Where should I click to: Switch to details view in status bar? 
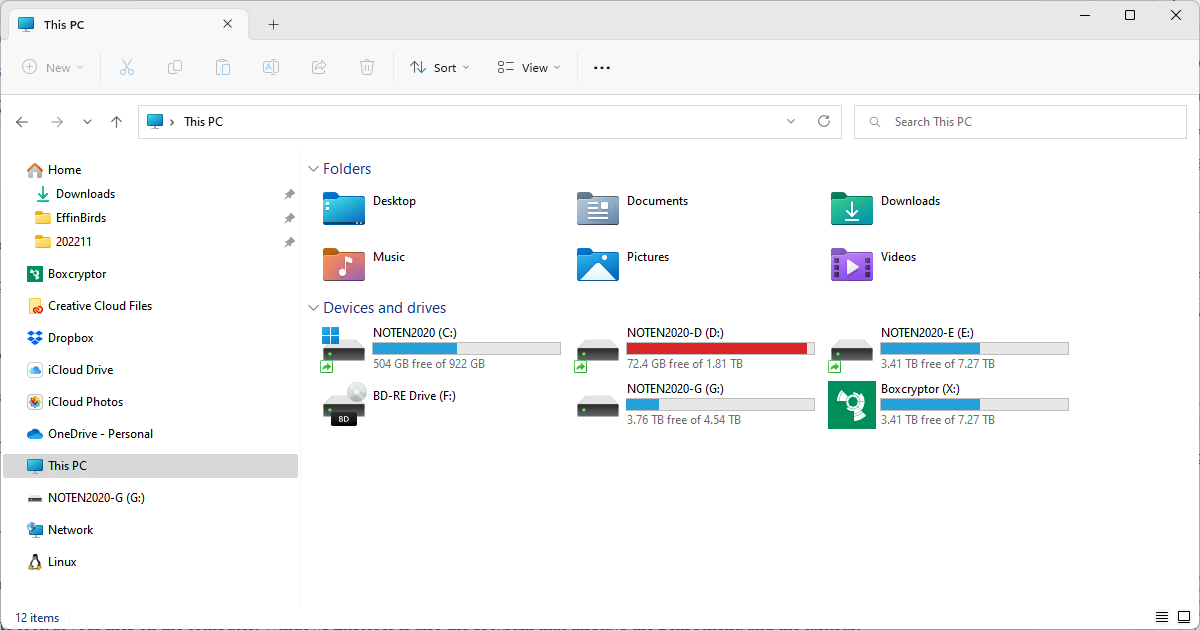point(1161,617)
